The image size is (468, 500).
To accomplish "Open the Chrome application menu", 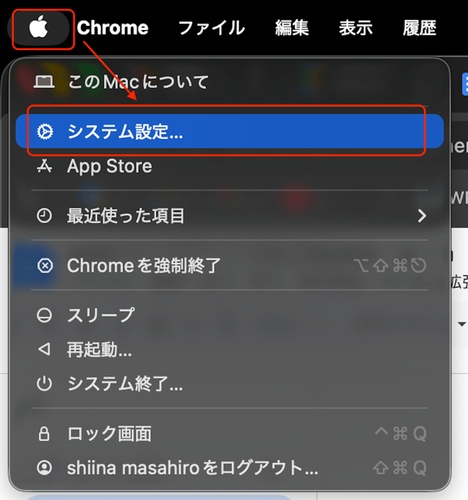I will (113, 28).
